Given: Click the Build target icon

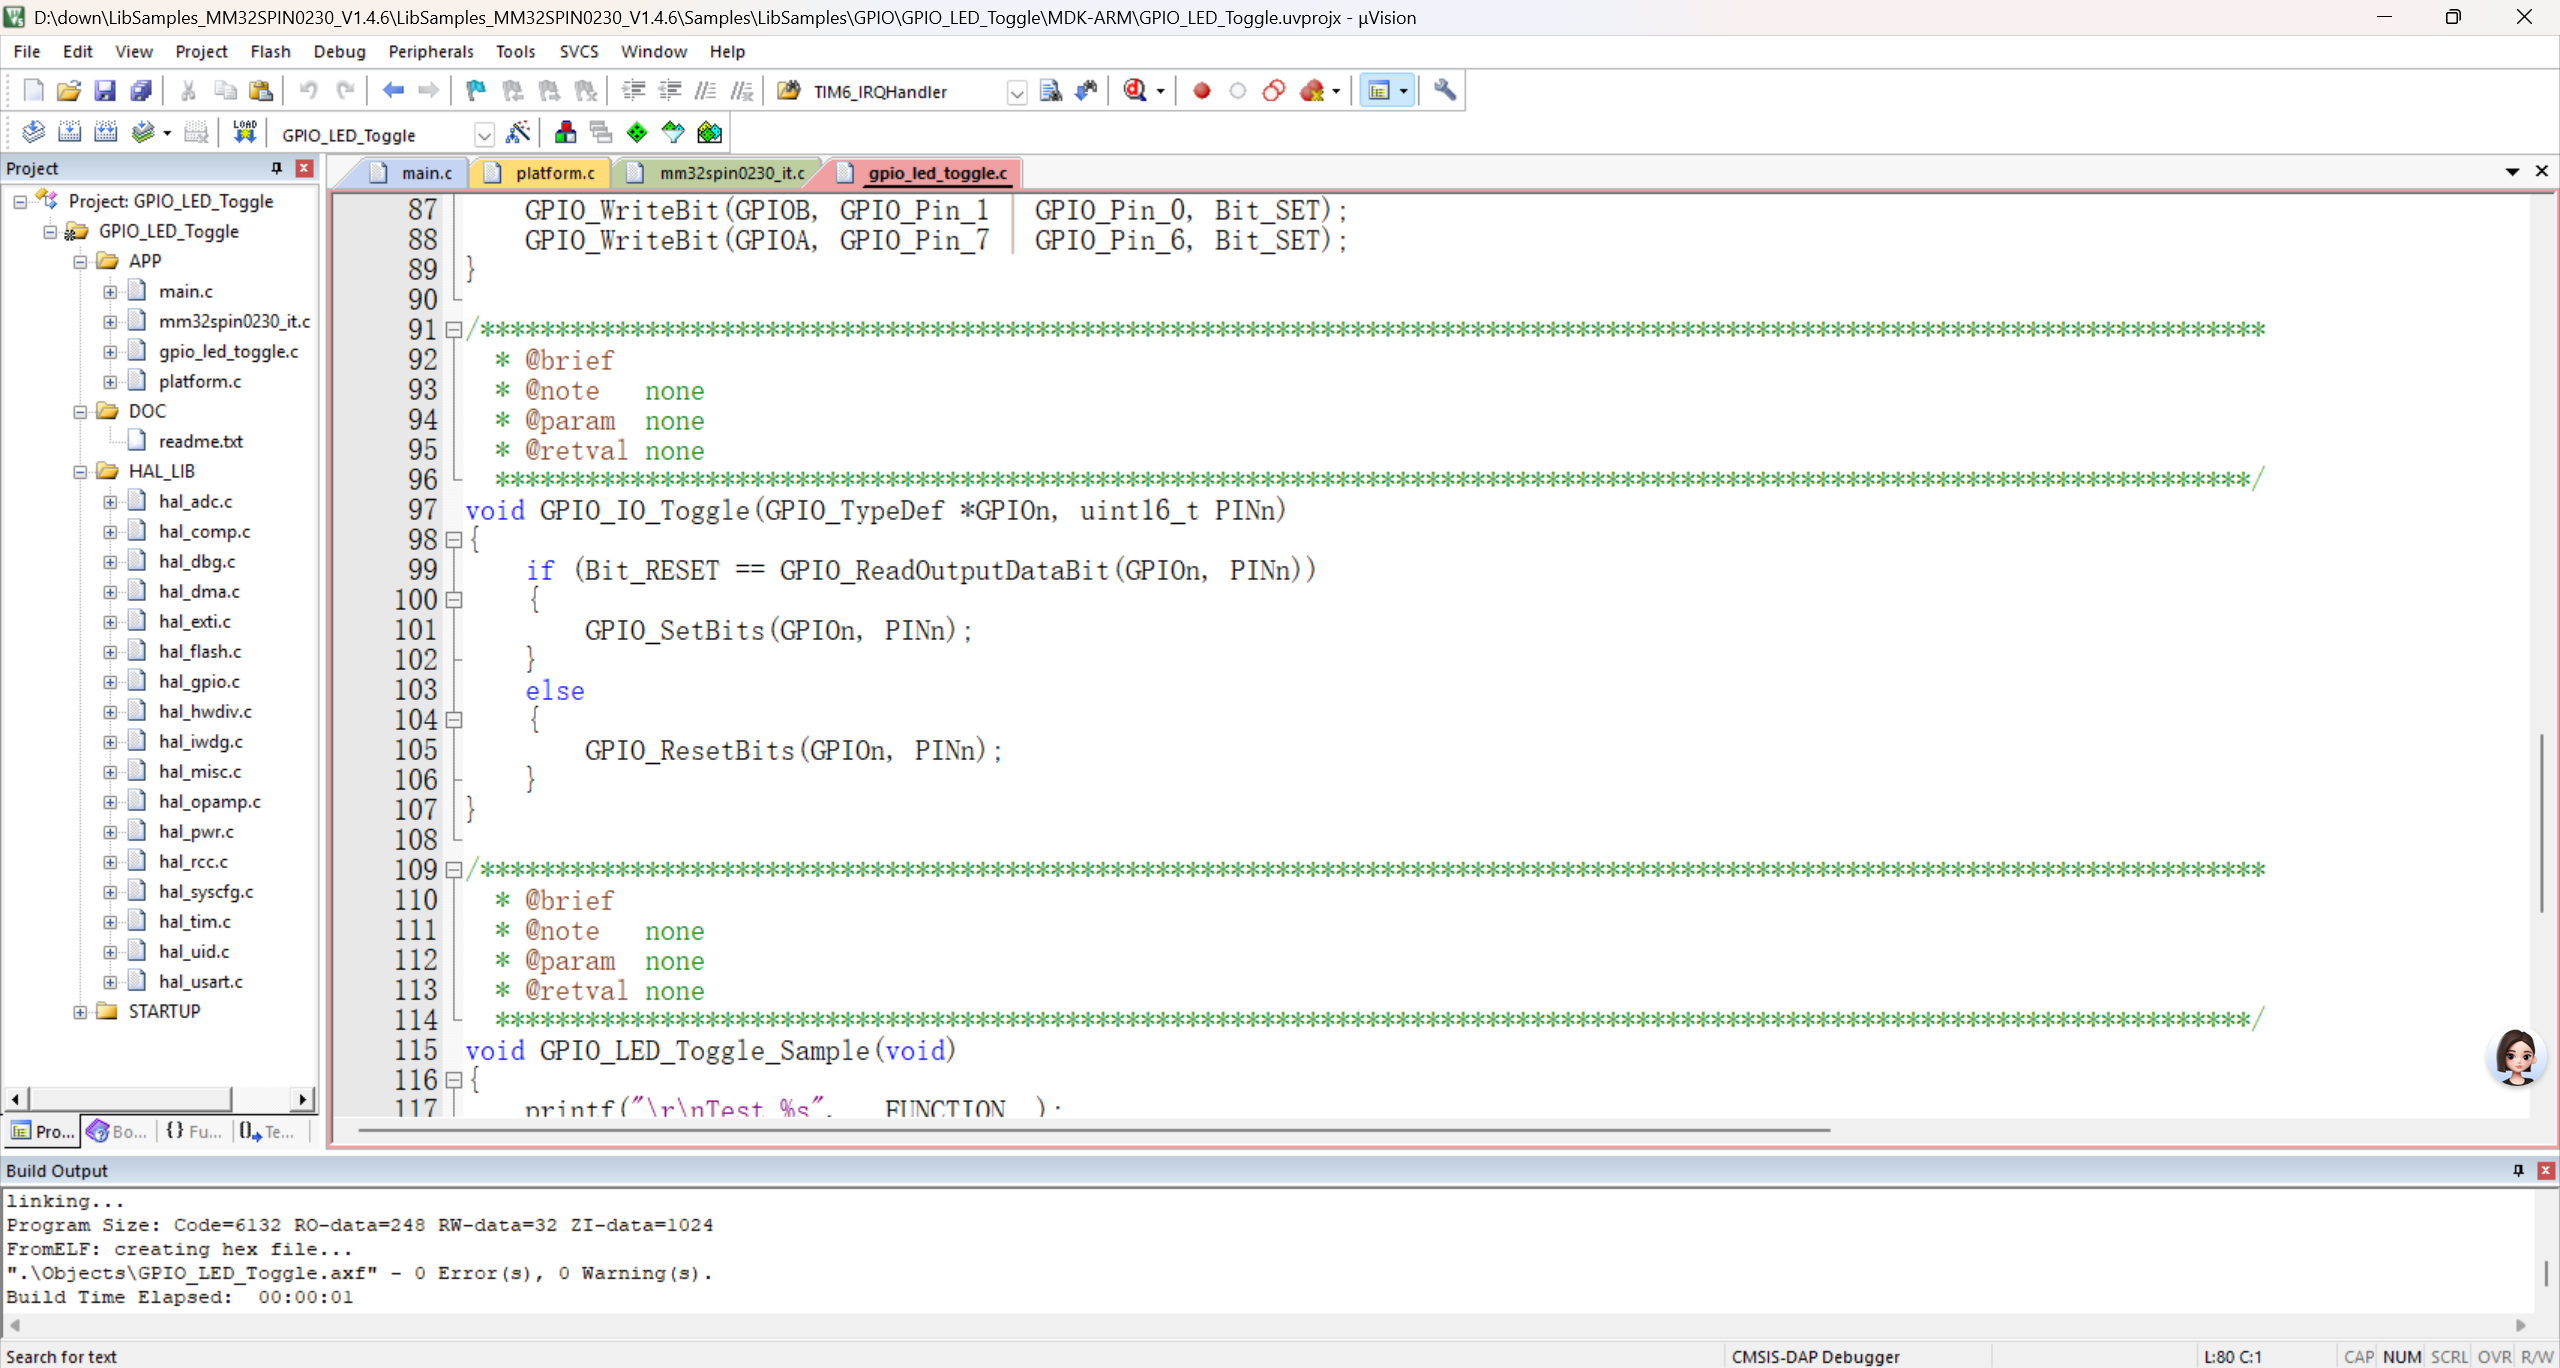Looking at the screenshot, I should coord(69,133).
